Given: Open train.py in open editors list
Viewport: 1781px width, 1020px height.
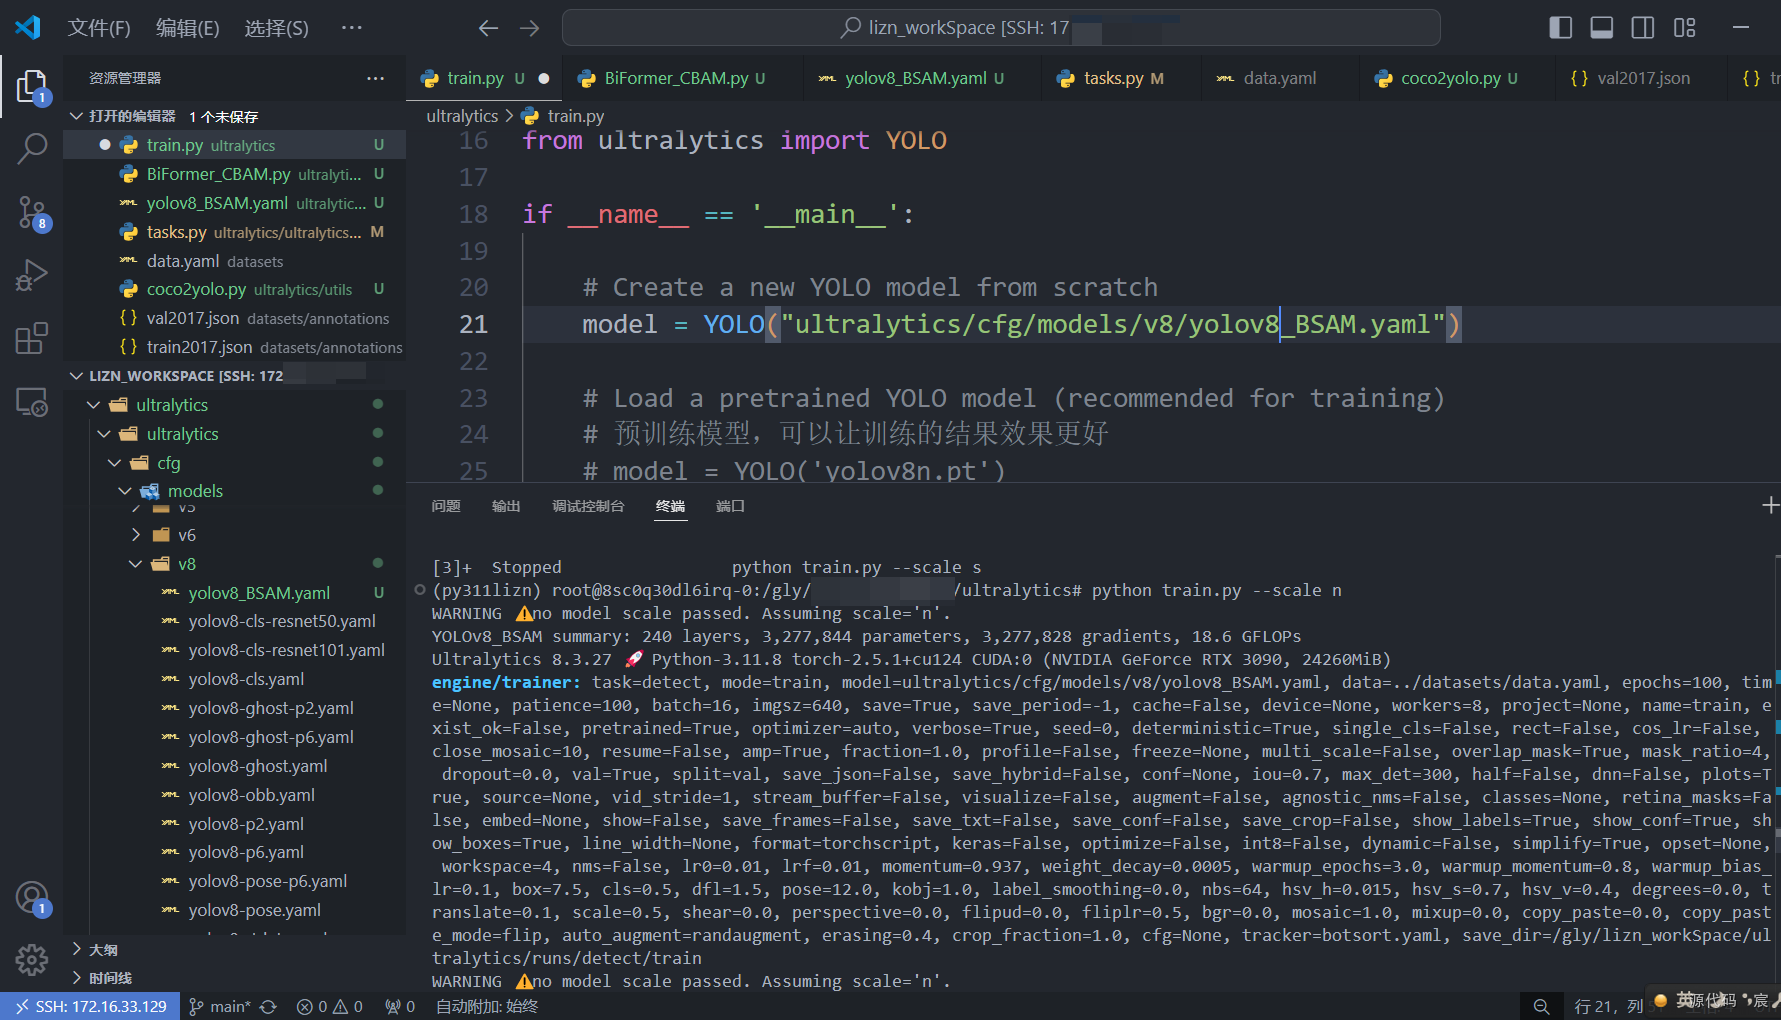Looking at the screenshot, I should [x=234, y=145].
